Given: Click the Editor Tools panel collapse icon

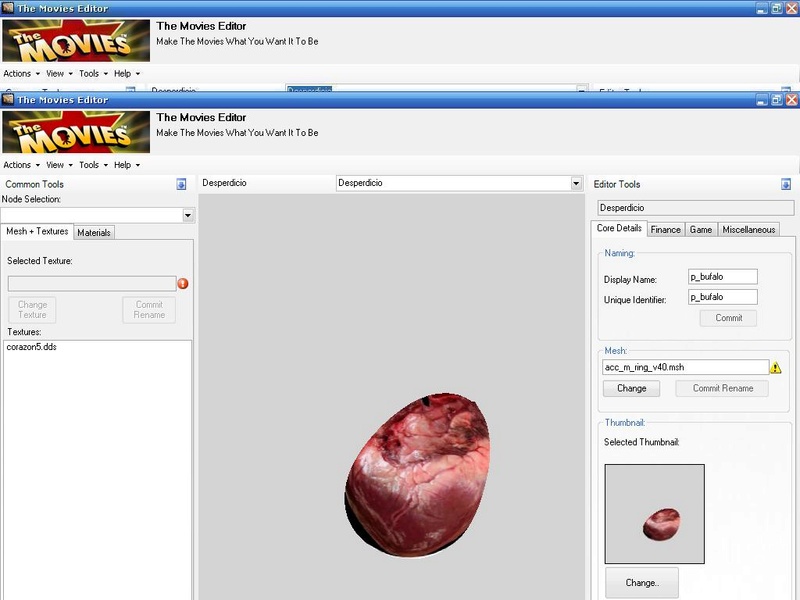Looking at the screenshot, I should tap(786, 184).
